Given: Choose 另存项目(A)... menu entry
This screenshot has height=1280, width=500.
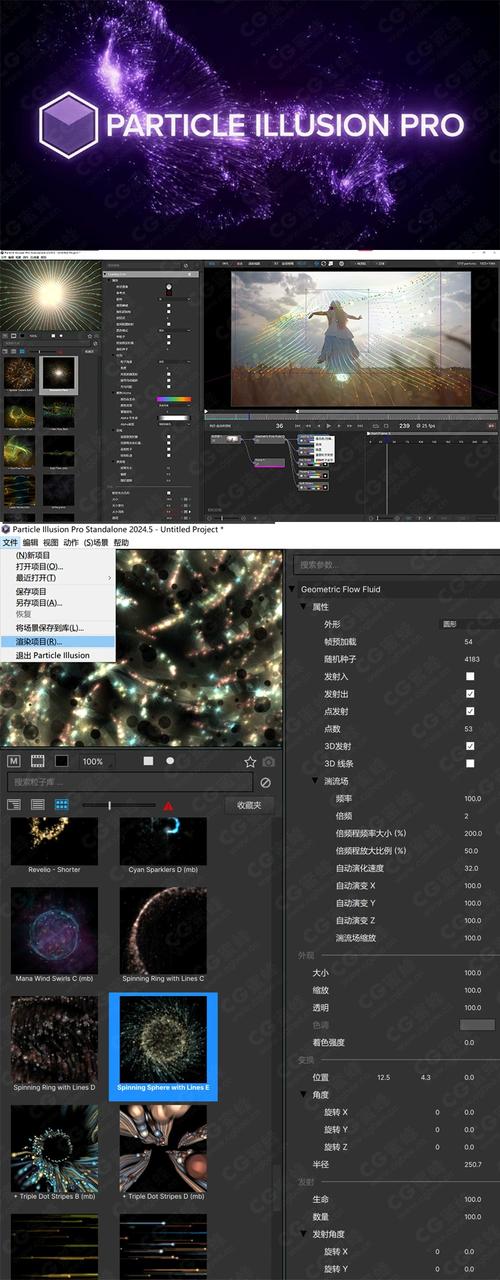Looking at the screenshot, I should pos(58,603).
